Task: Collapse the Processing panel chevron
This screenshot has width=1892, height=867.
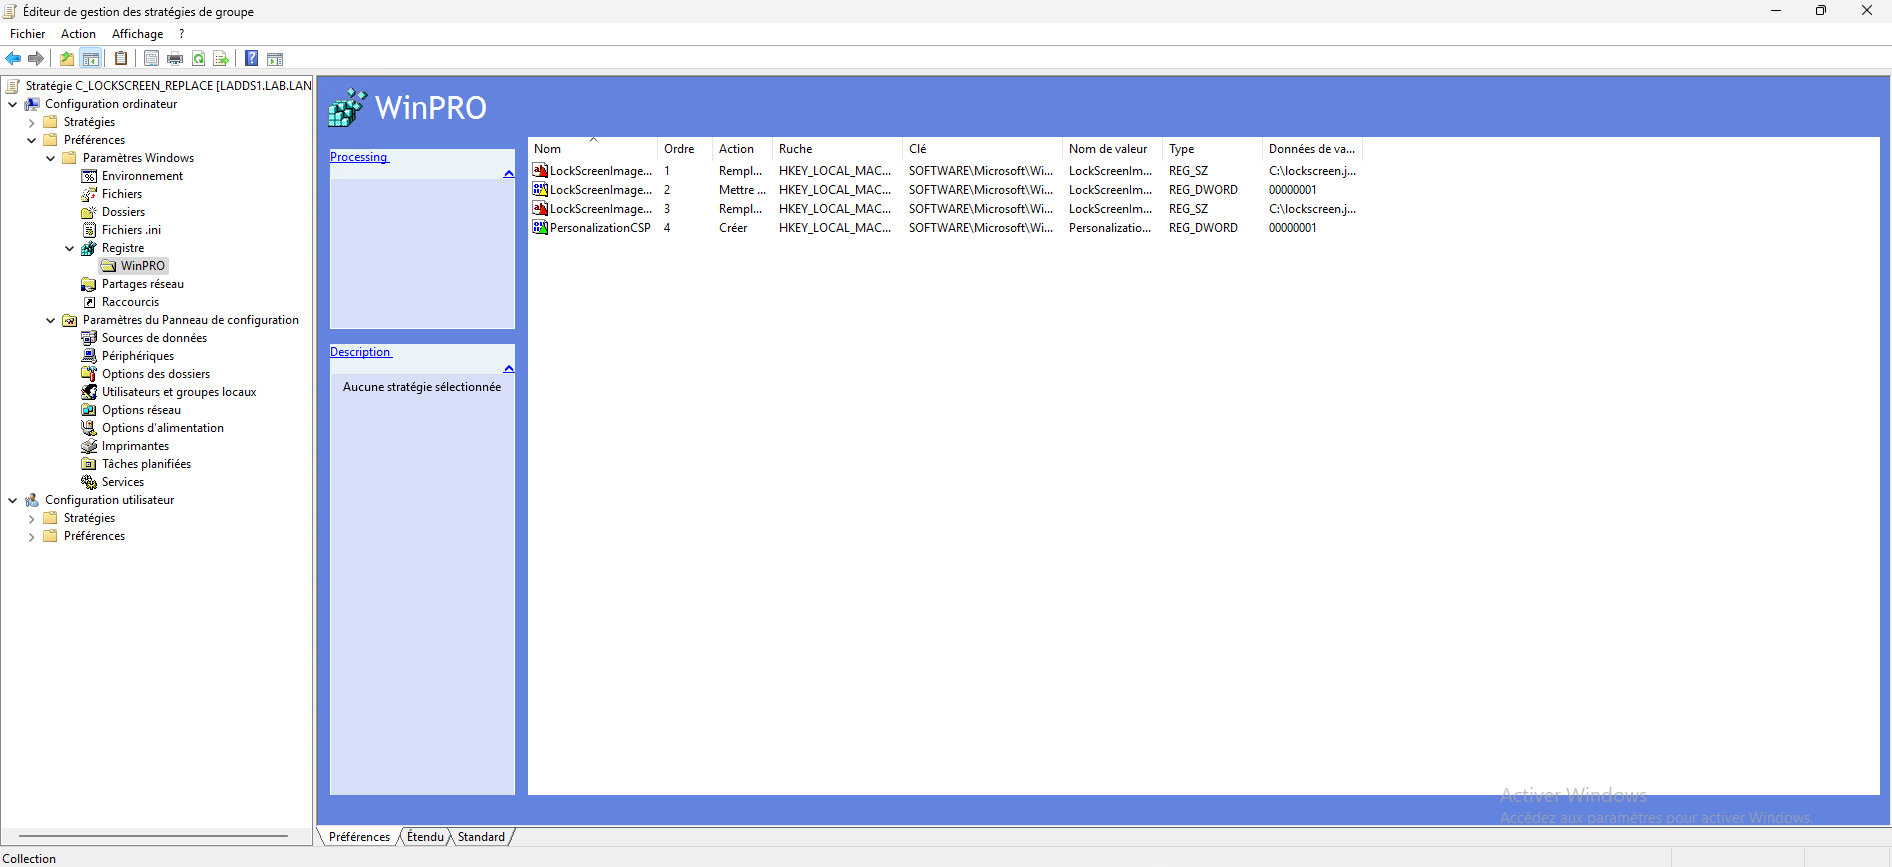Action: click(508, 174)
